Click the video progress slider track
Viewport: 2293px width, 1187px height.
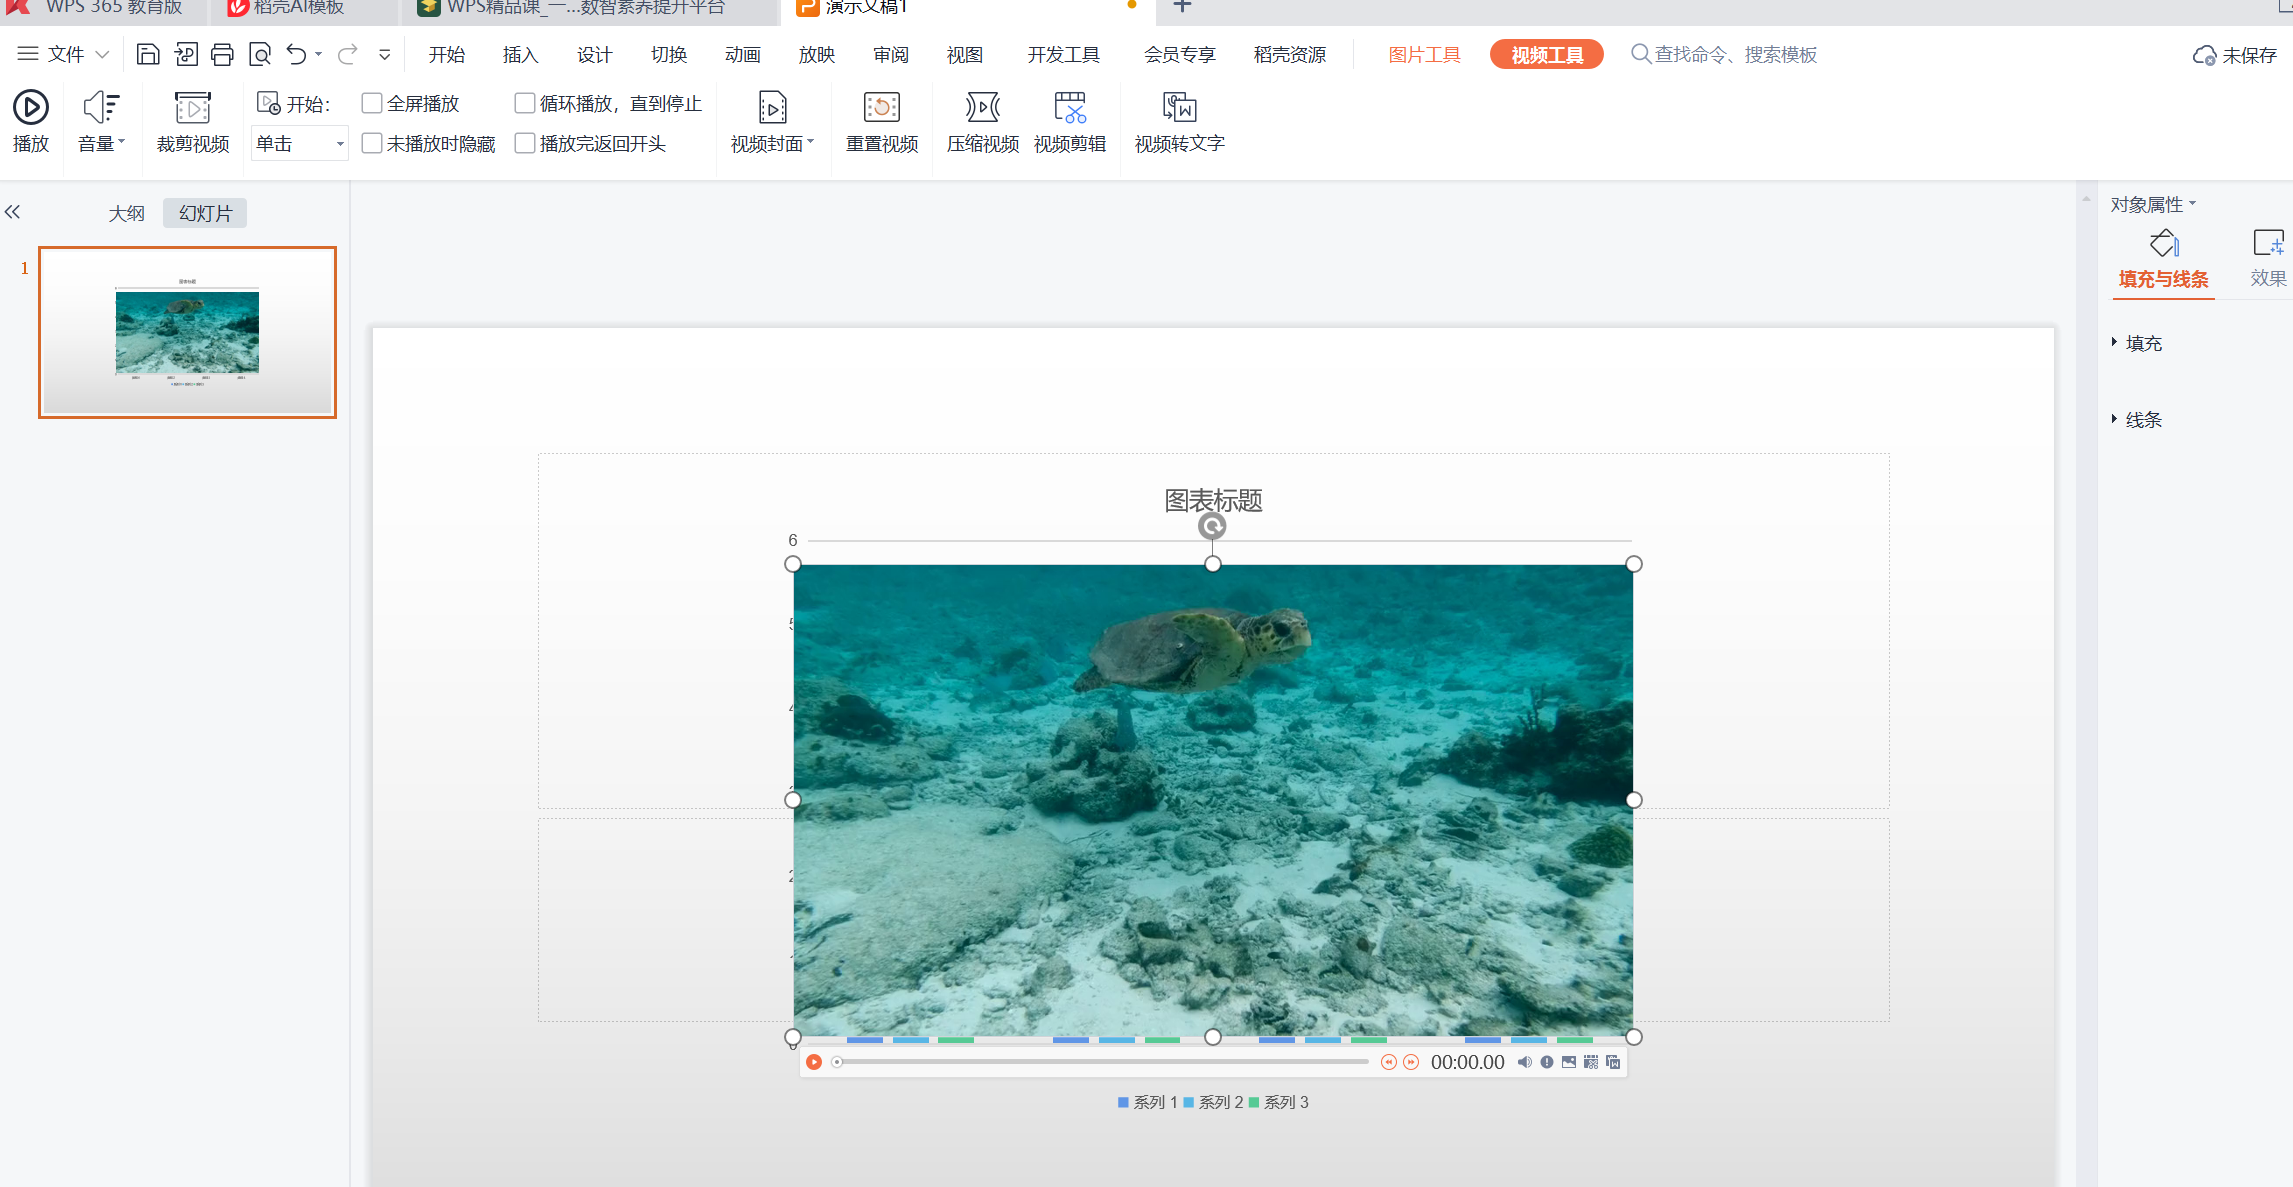pyautogui.click(x=1100, y=1062)
